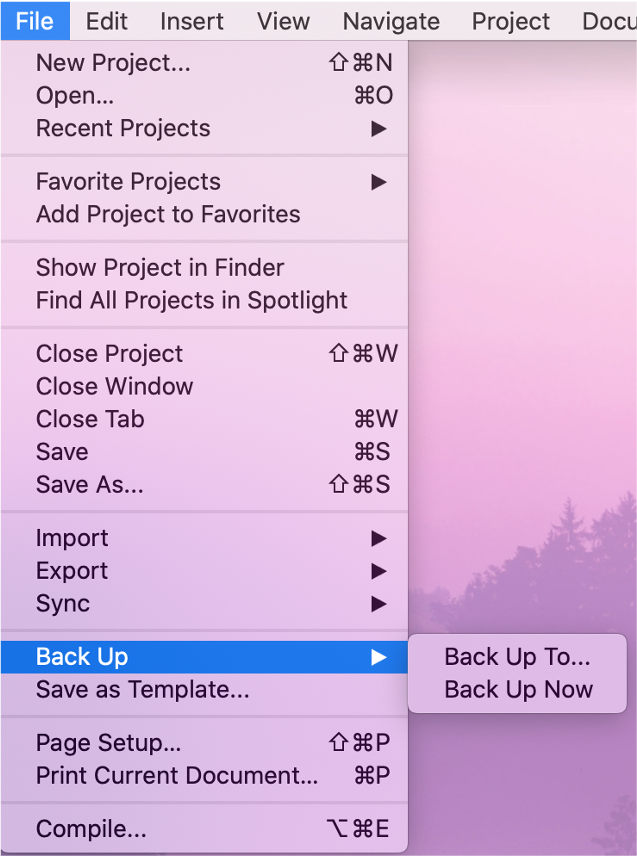Open the Navigate menu in menu bar

[391, 21]
